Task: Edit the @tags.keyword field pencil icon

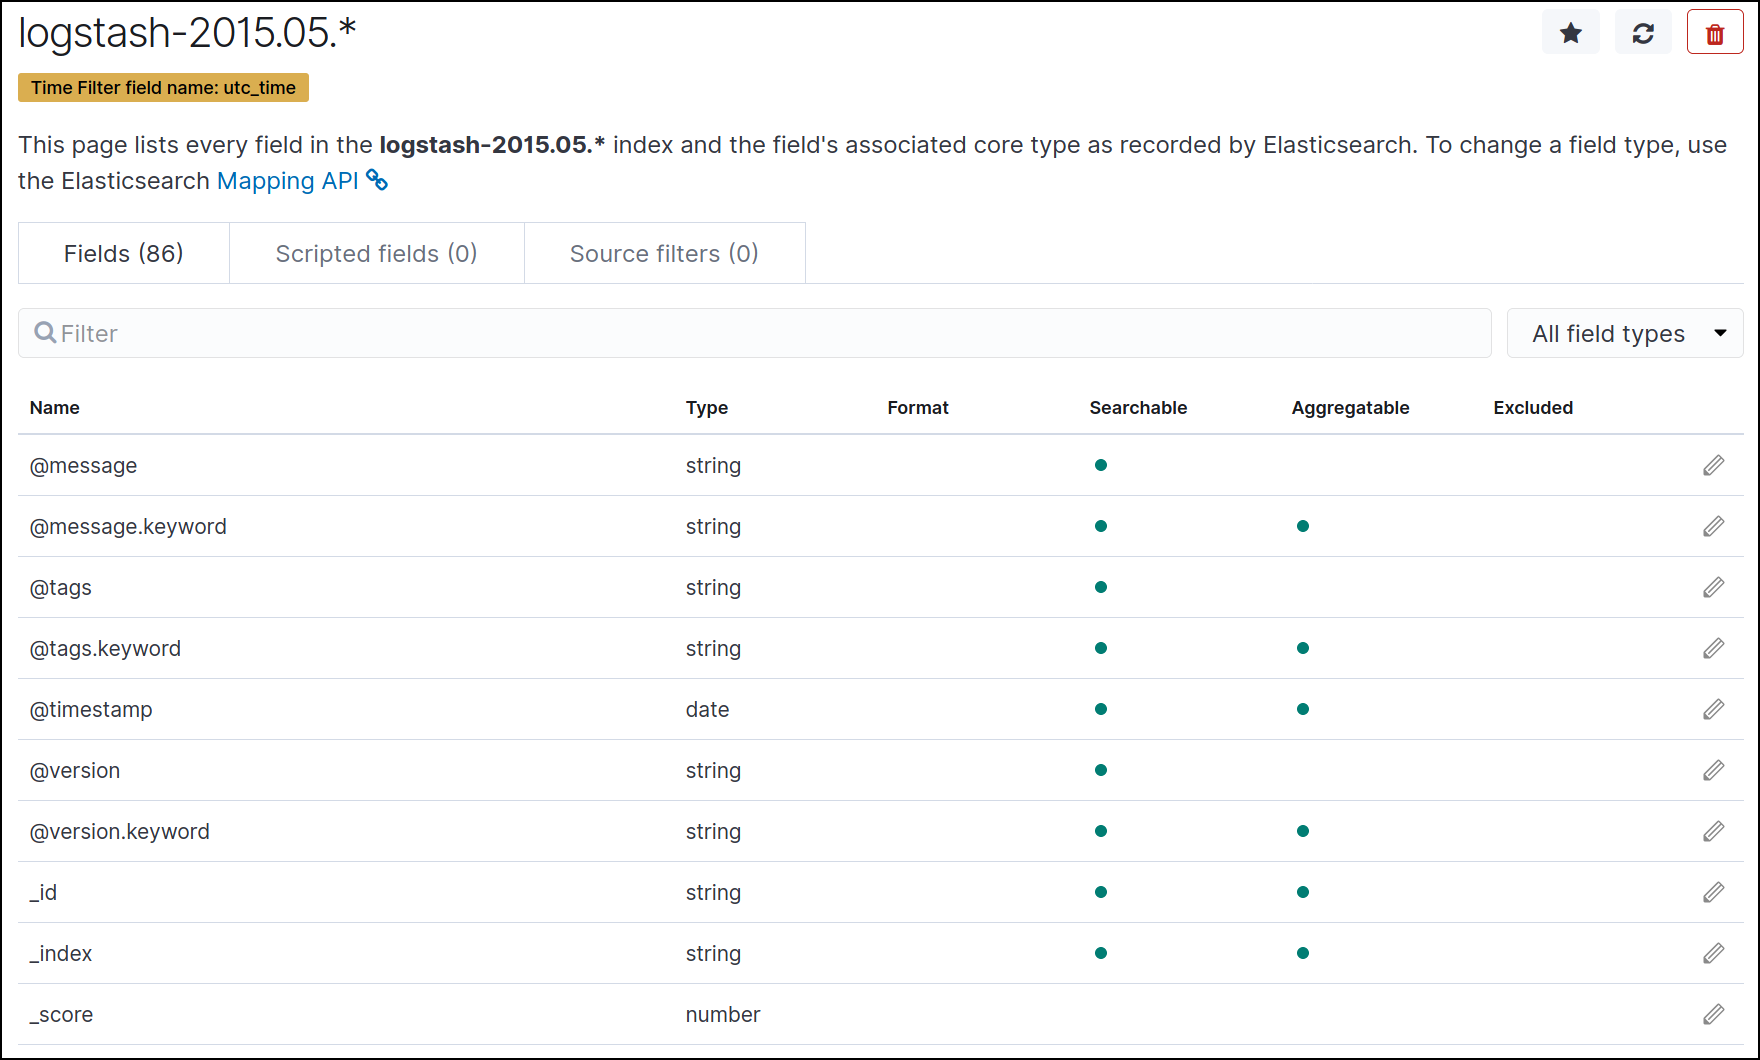Action: (1714, 648)
